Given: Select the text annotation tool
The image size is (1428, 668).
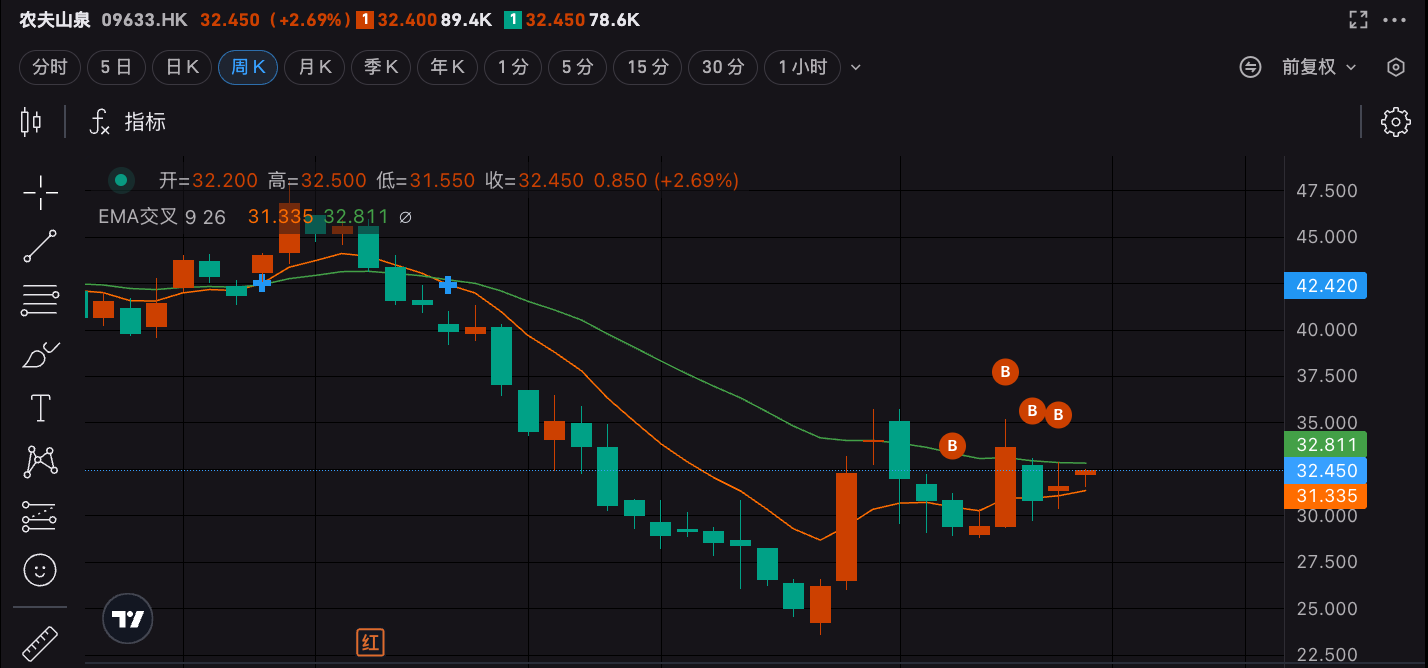Looking at the screenshot, I should click(40, 408).
